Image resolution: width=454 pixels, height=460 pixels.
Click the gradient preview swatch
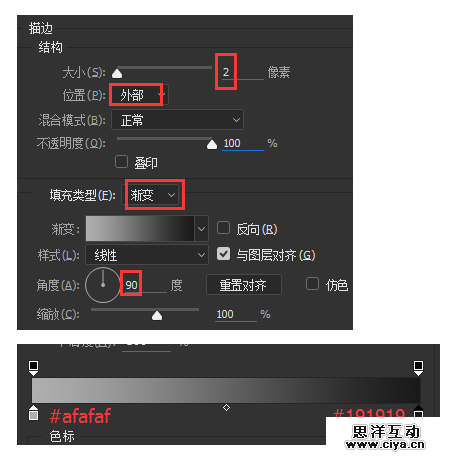tap(140, 229)
